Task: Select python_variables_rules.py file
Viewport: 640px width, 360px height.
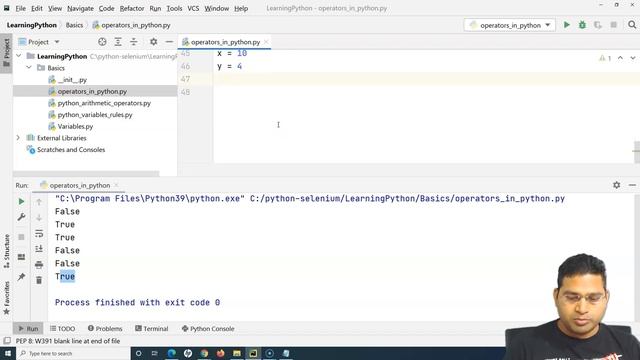Action: coord(95,115)
